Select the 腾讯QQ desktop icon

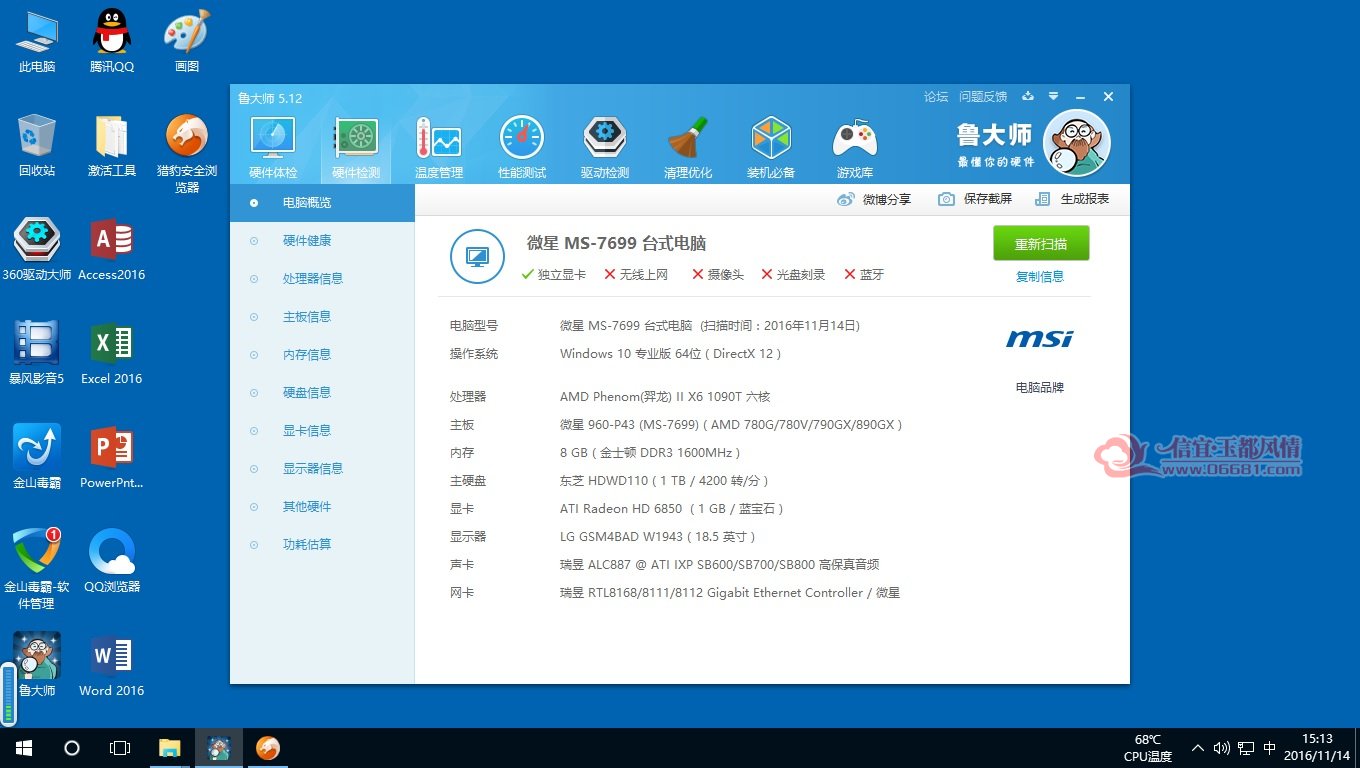112,41
